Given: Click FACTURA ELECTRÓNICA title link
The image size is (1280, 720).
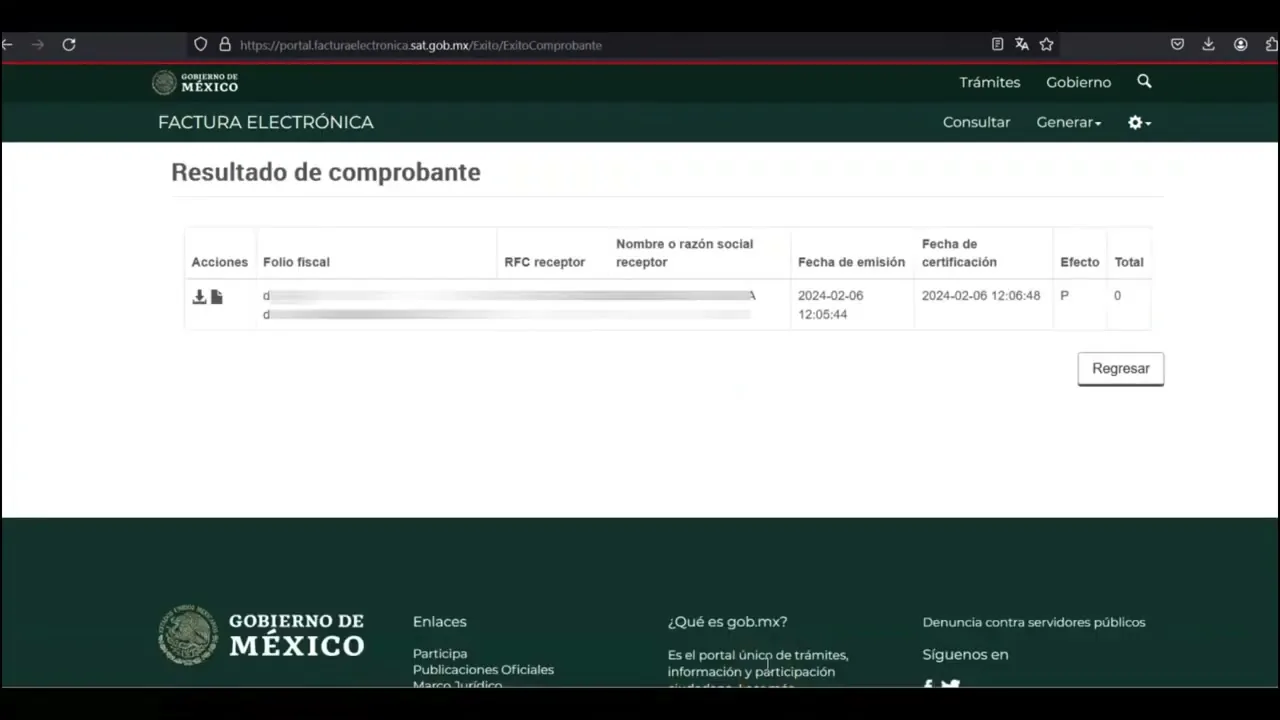Looking at the screenshot, I should [266, 122].
